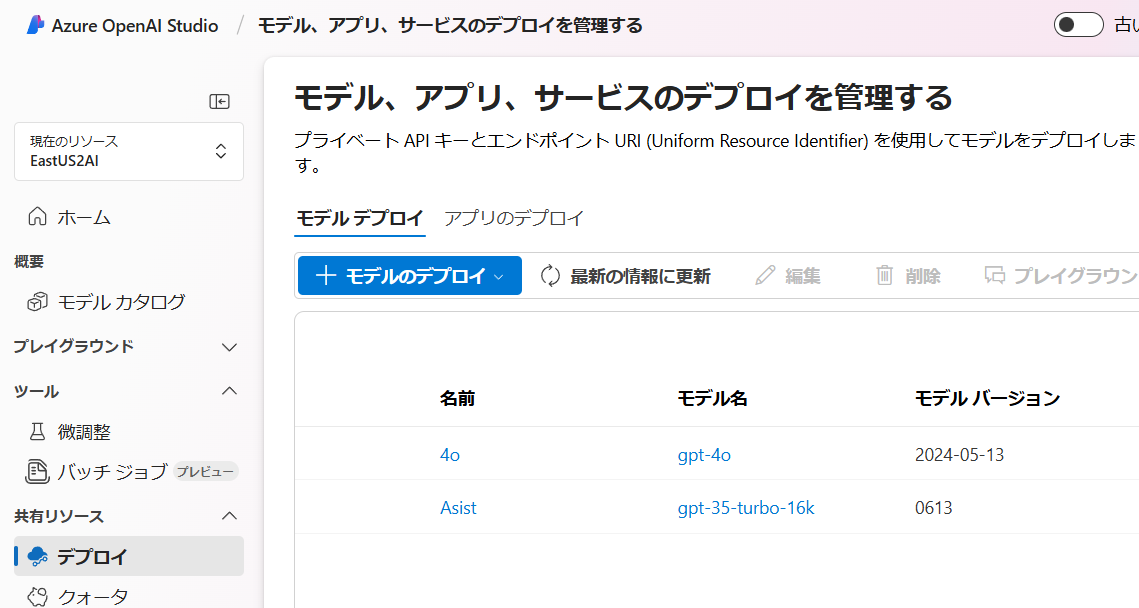
Task: Expand the プレイグラウンド section chevron
Action: click(x=229, y=347)
